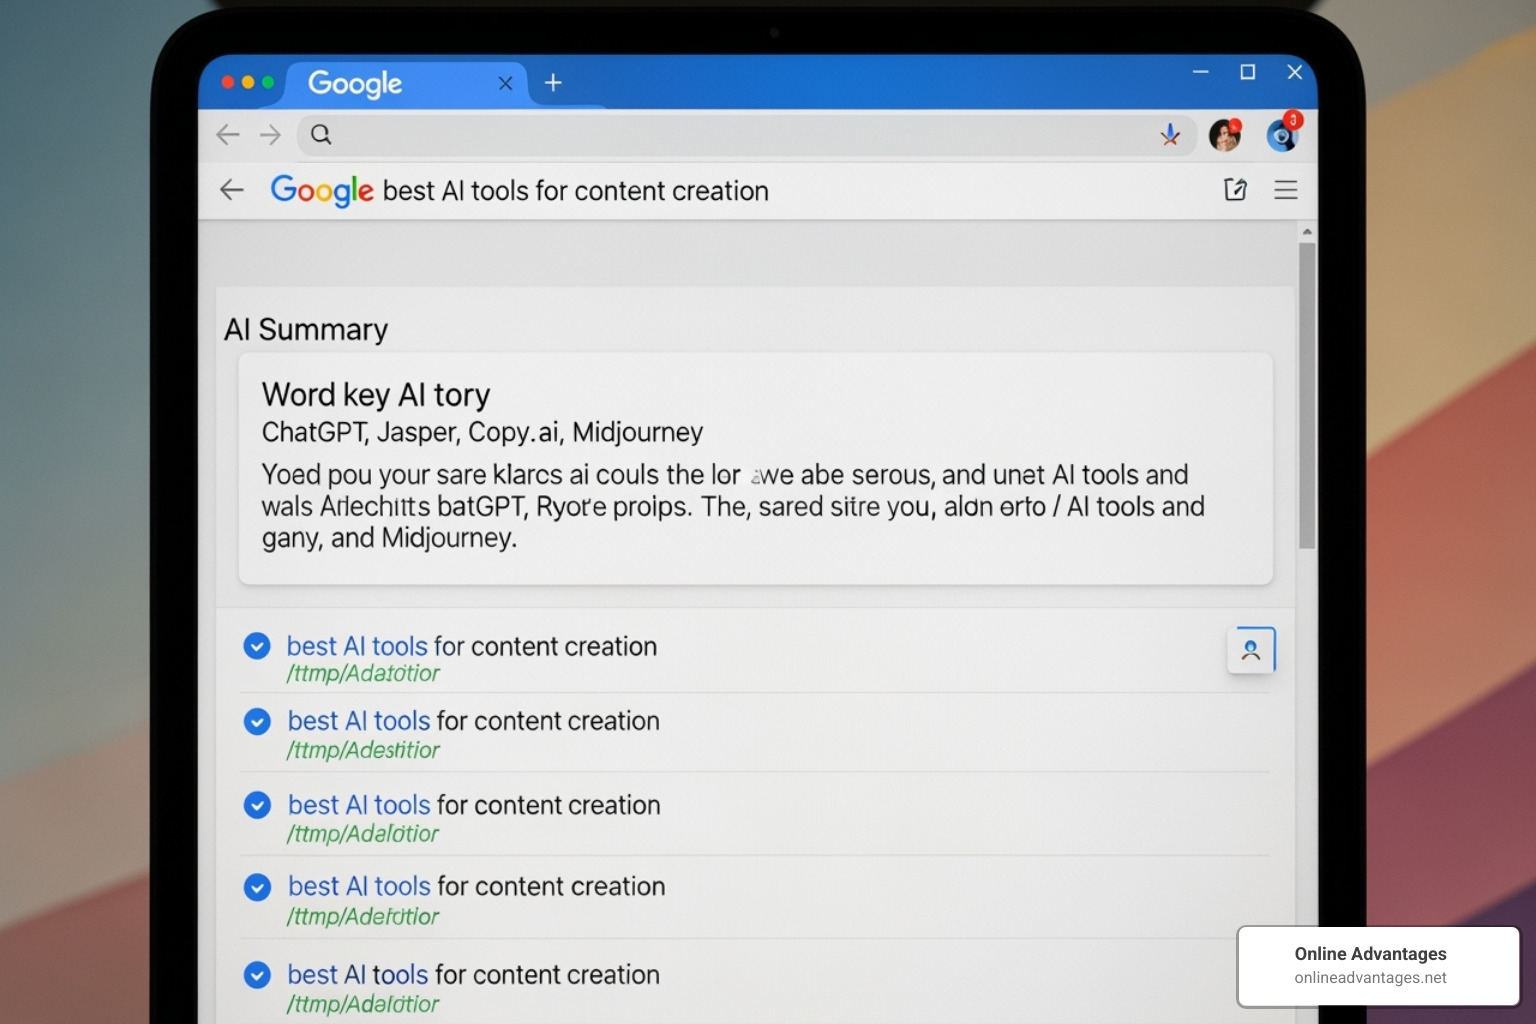
Task: Click the voice search microphone icon
Action: tap(1170, 135)
